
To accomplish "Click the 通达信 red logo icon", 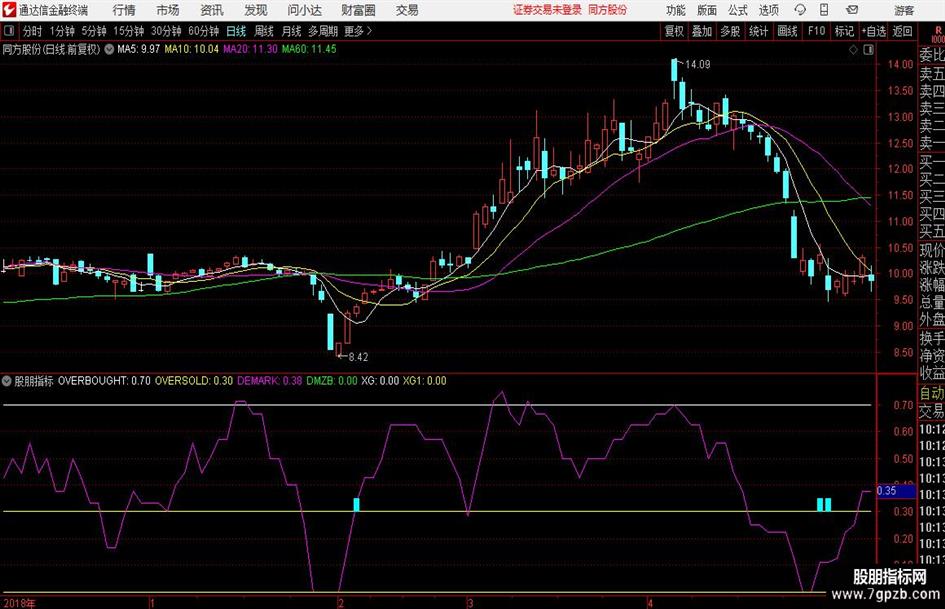I will [x=8, y=10].
